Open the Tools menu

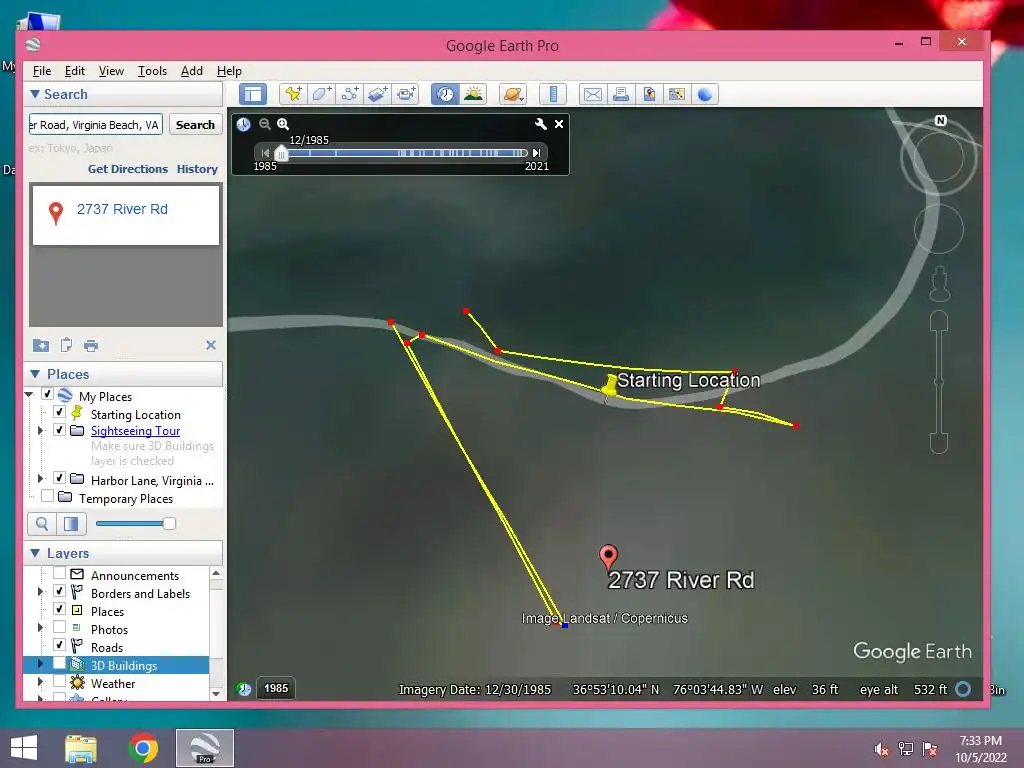pos(152,71)
